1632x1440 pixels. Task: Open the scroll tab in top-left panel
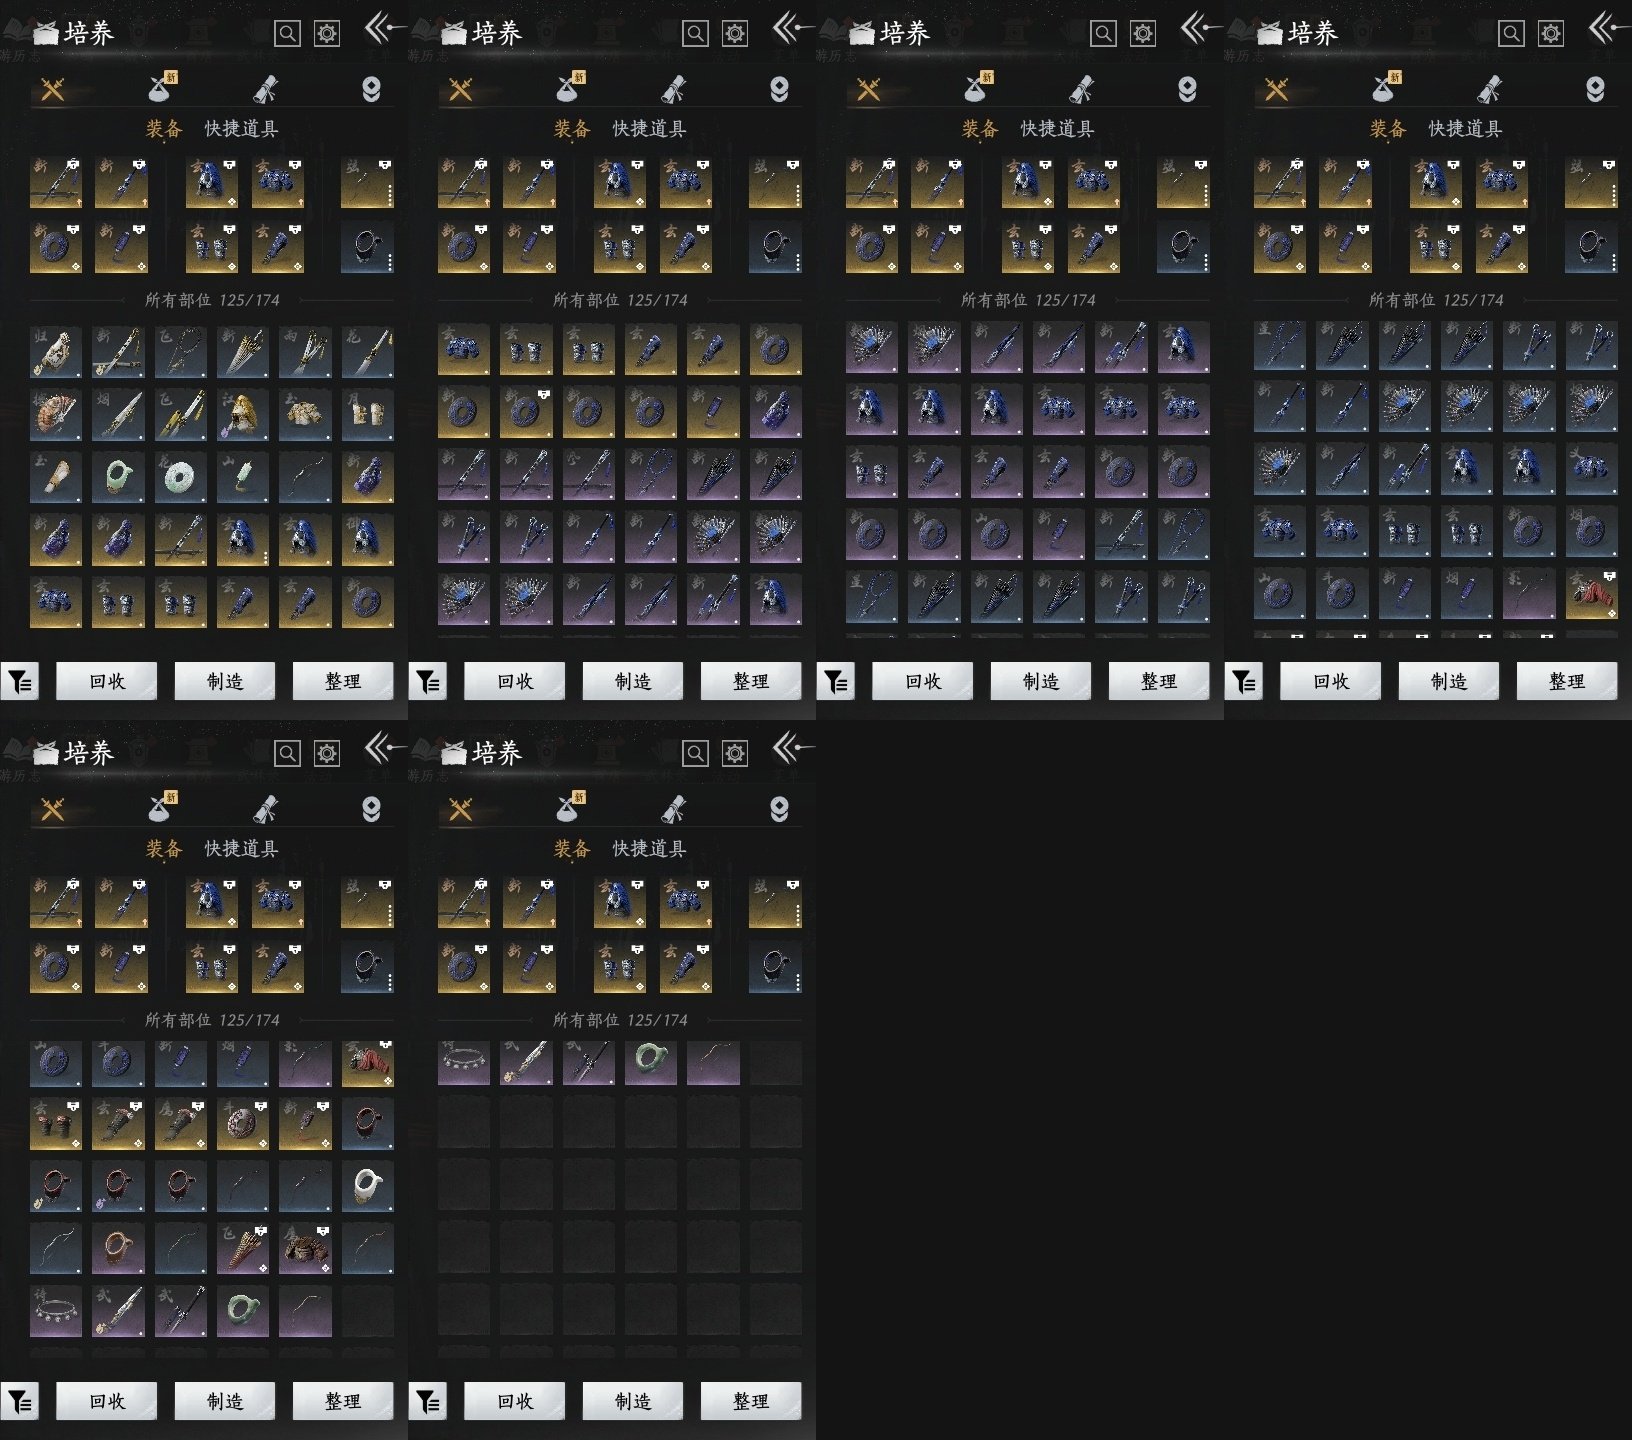pyautogui.click(x=266, y=90)
